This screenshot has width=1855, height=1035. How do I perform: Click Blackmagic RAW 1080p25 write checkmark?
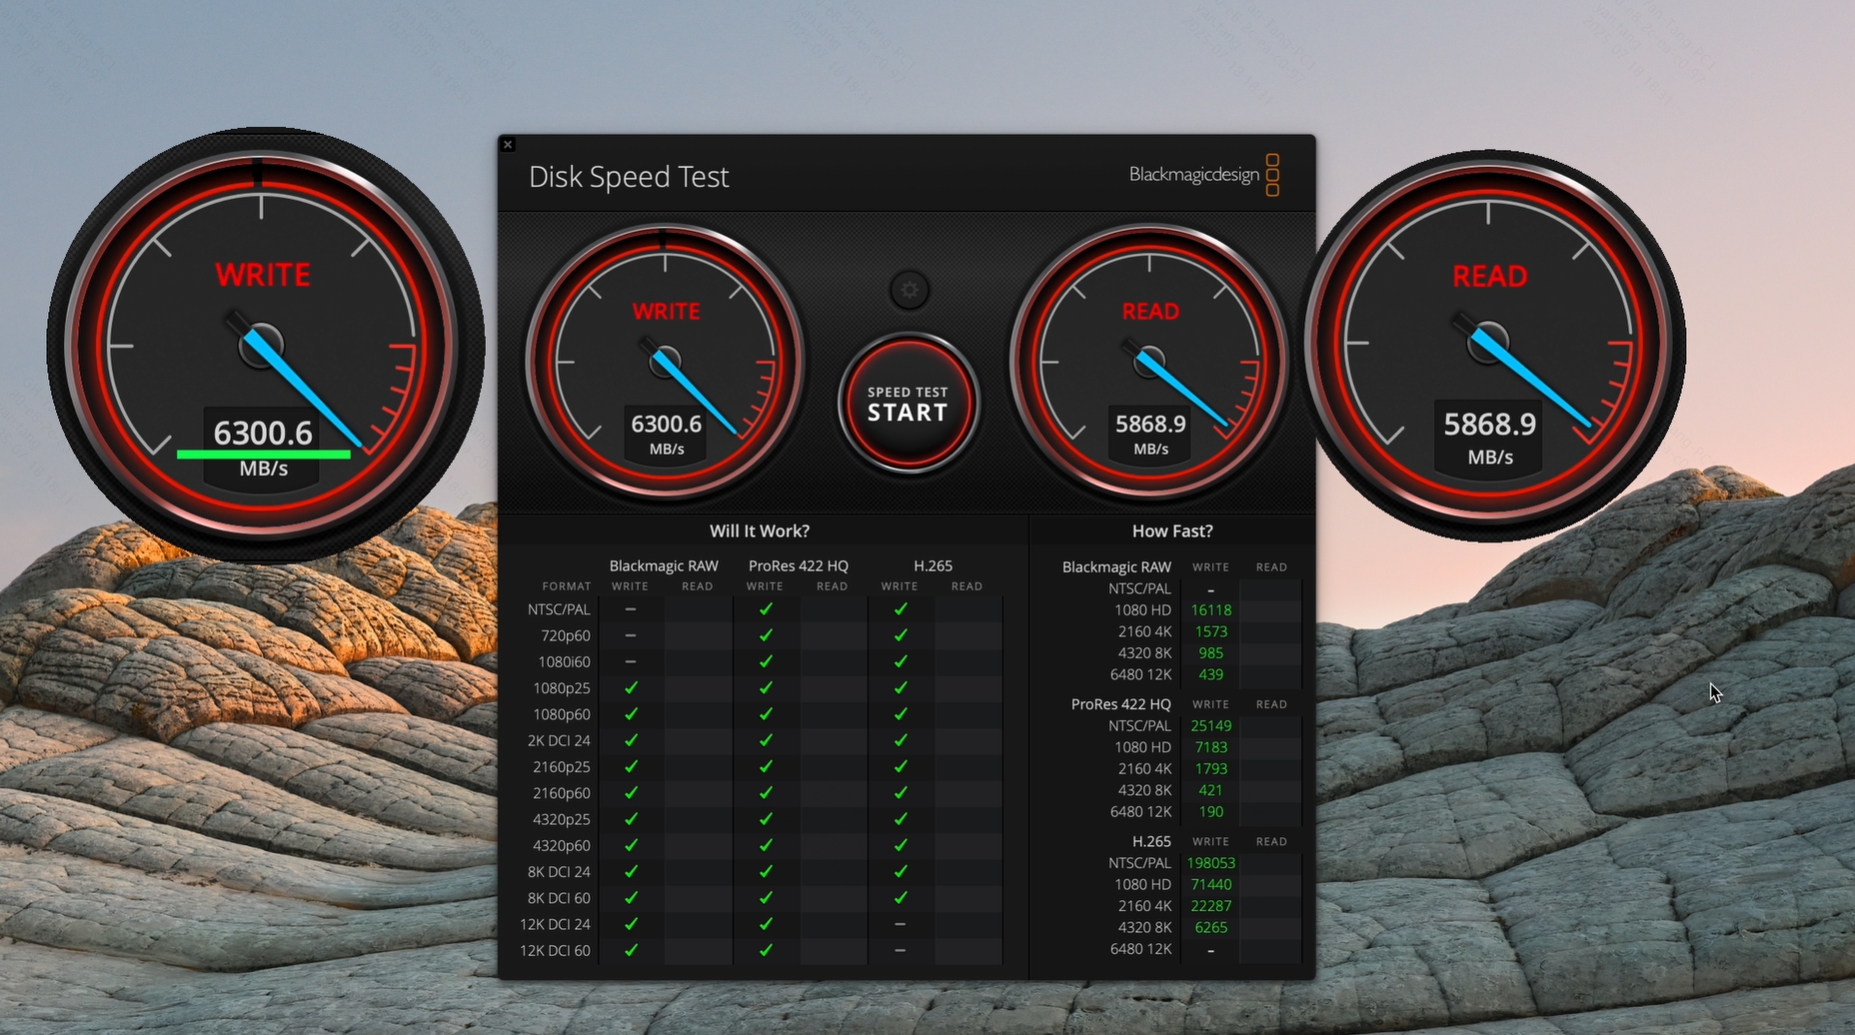click(631, 688)
